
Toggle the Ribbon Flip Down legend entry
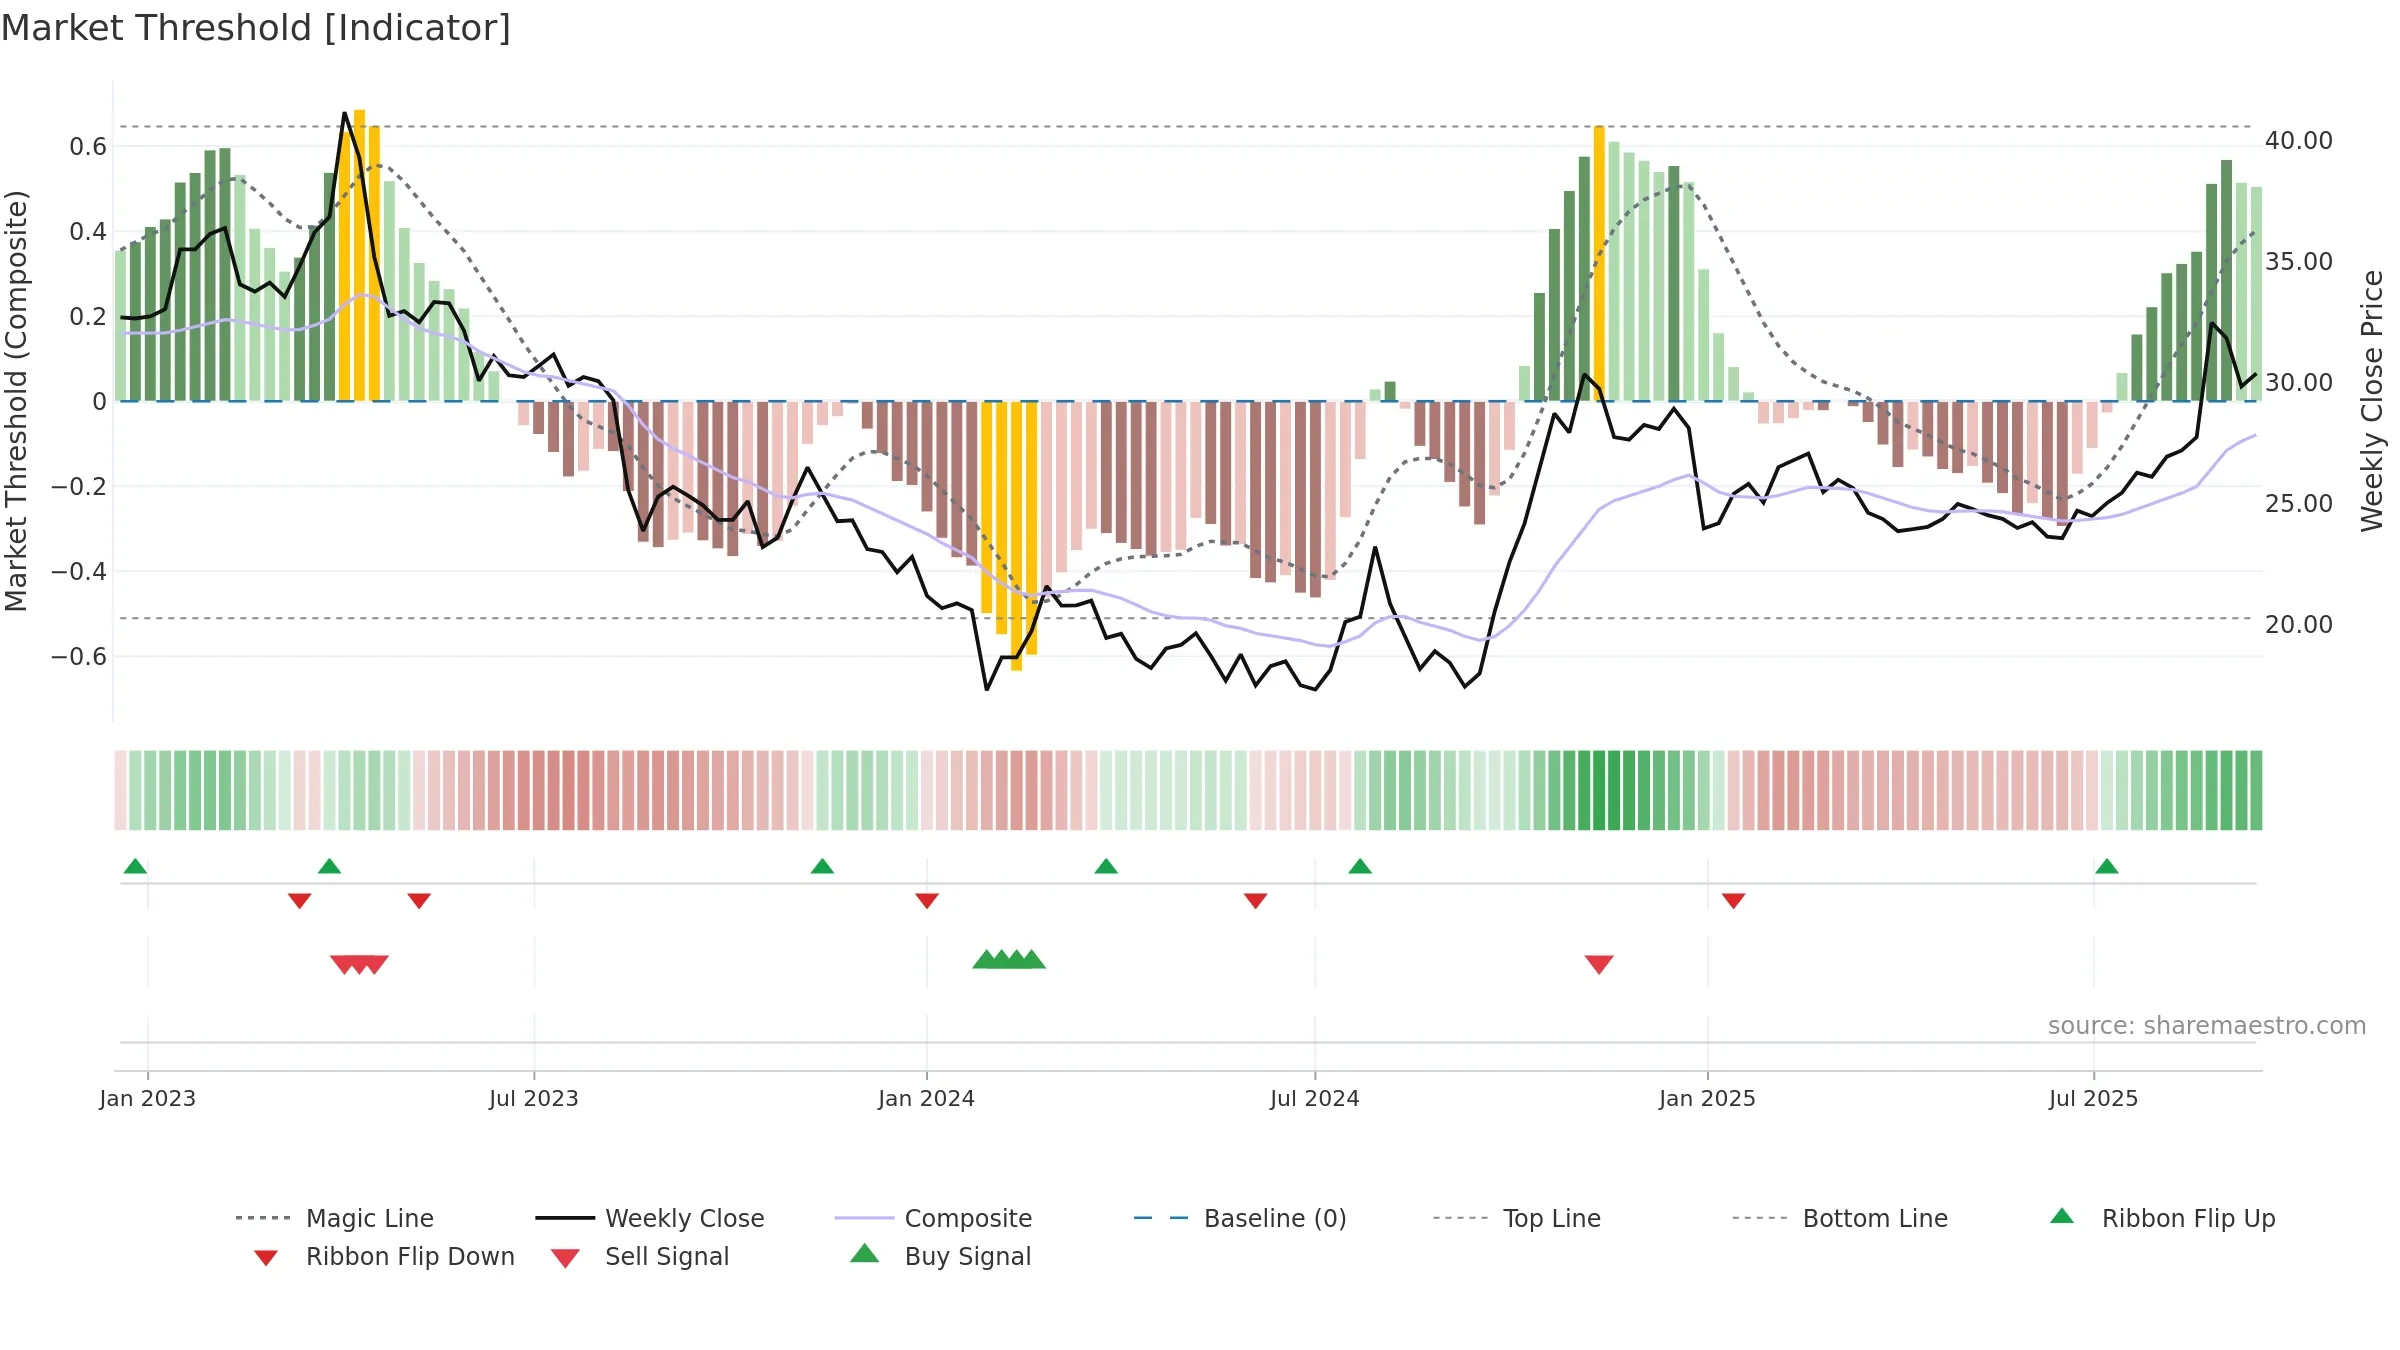385,1256
